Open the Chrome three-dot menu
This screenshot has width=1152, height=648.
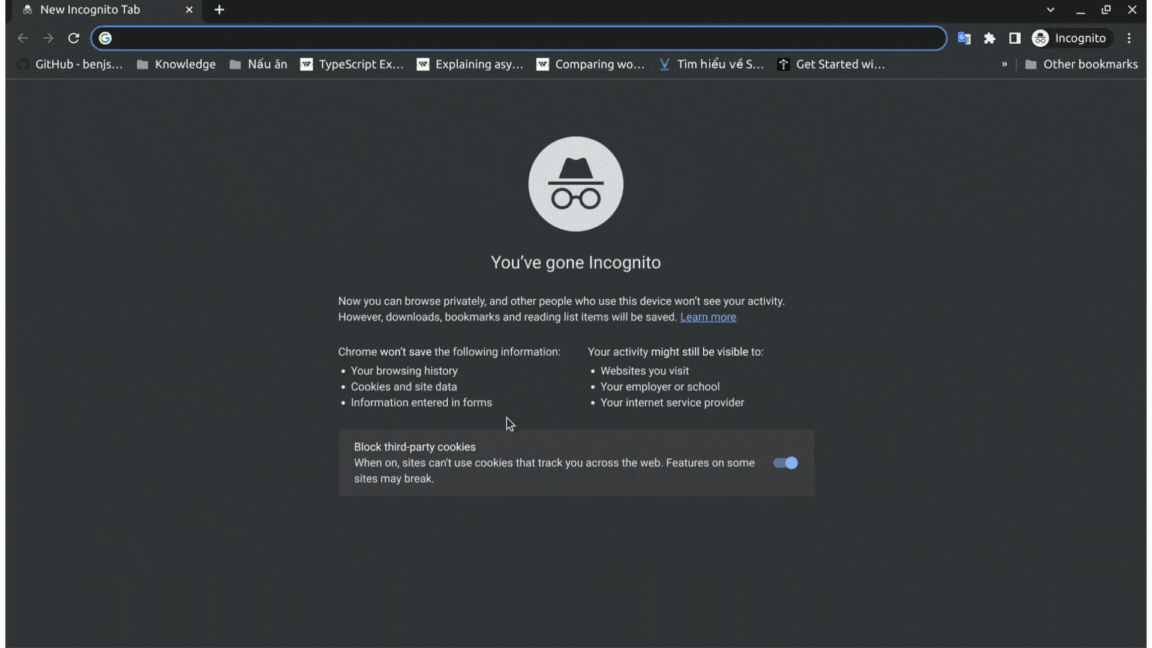click(x=1129, y=38)
